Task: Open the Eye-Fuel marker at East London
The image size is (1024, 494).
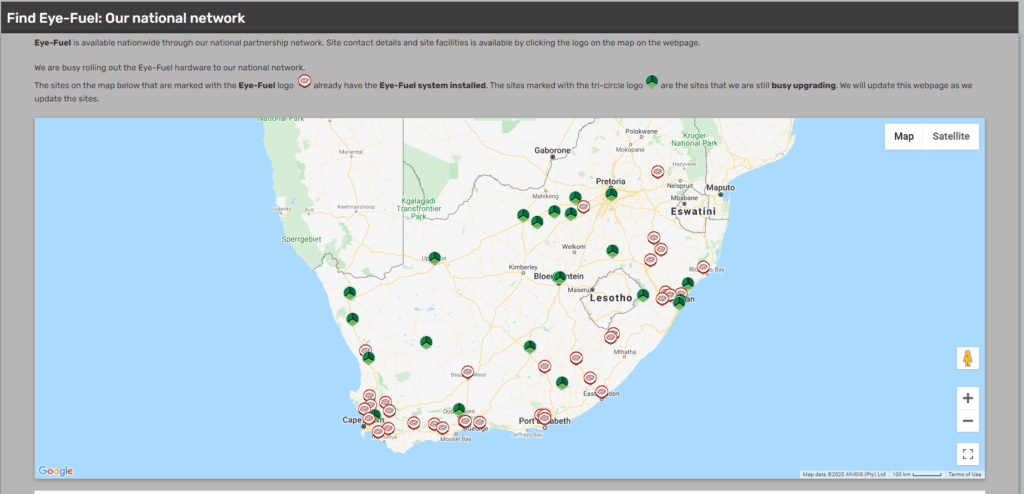Action: [601, 392]
